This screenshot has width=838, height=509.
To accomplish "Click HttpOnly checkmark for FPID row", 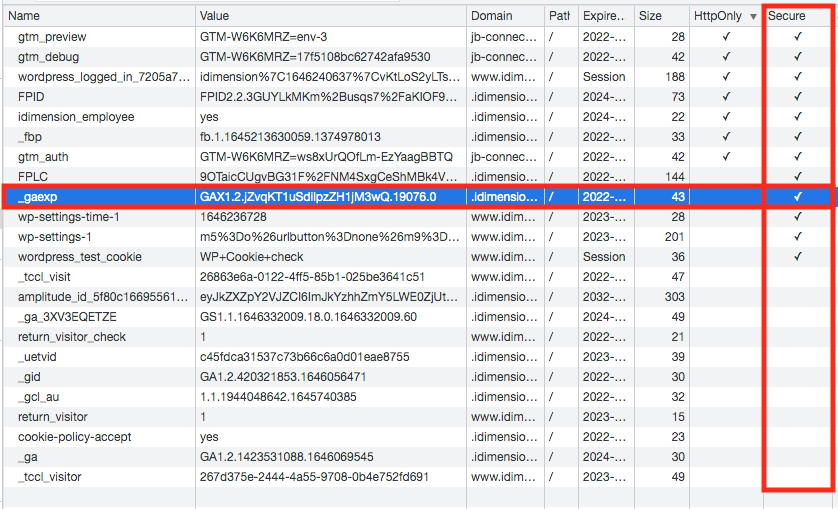I will [726, 97].
